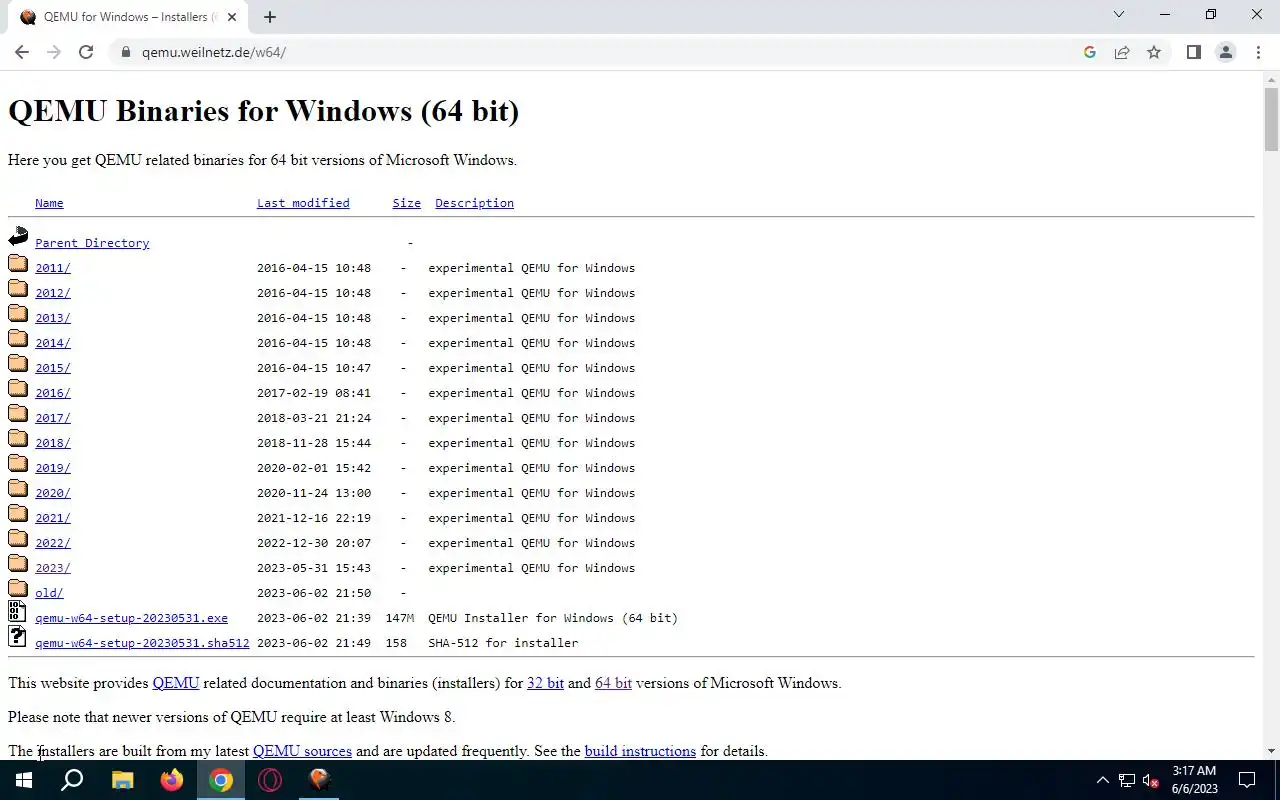Open qemu-w64-setup-20230531.sha512 link
Screen dimensions: 1280x800
point(142,643)
